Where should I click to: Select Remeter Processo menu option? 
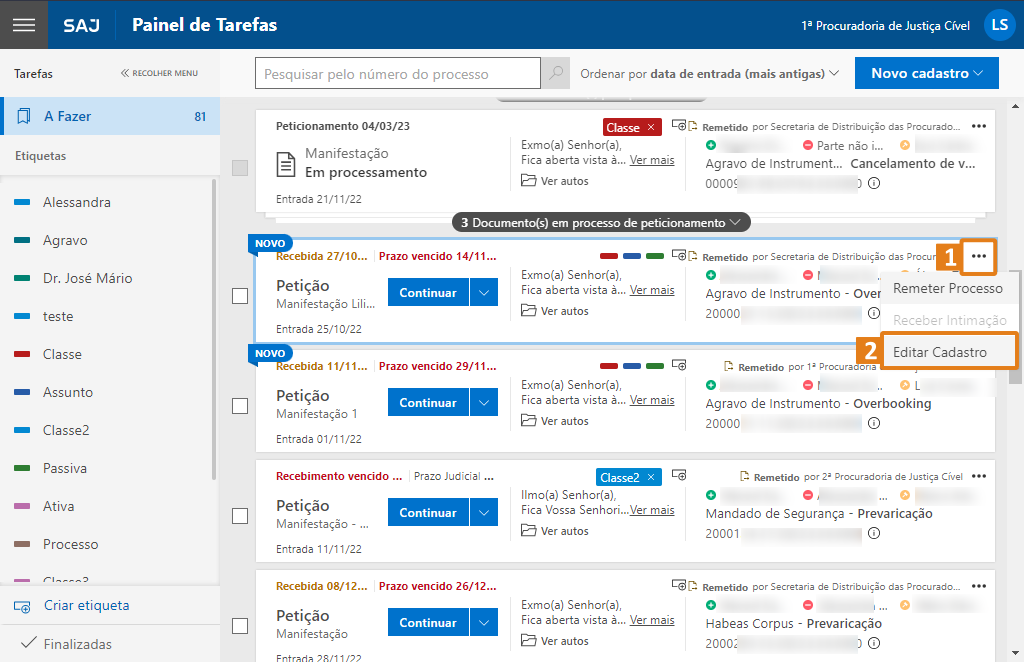click(947, 288)
